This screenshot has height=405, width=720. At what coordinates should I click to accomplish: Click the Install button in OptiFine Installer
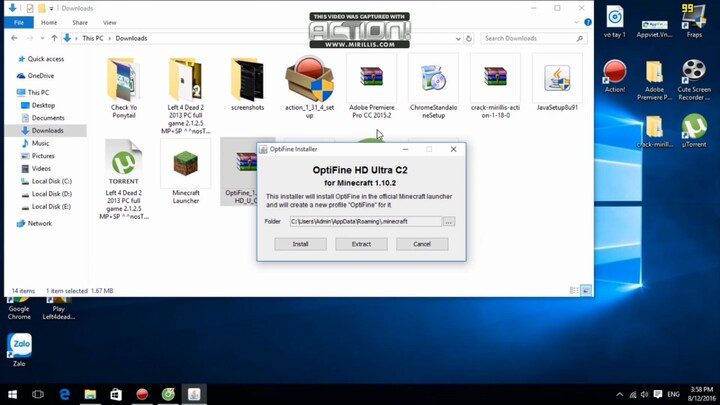(300, 244)
